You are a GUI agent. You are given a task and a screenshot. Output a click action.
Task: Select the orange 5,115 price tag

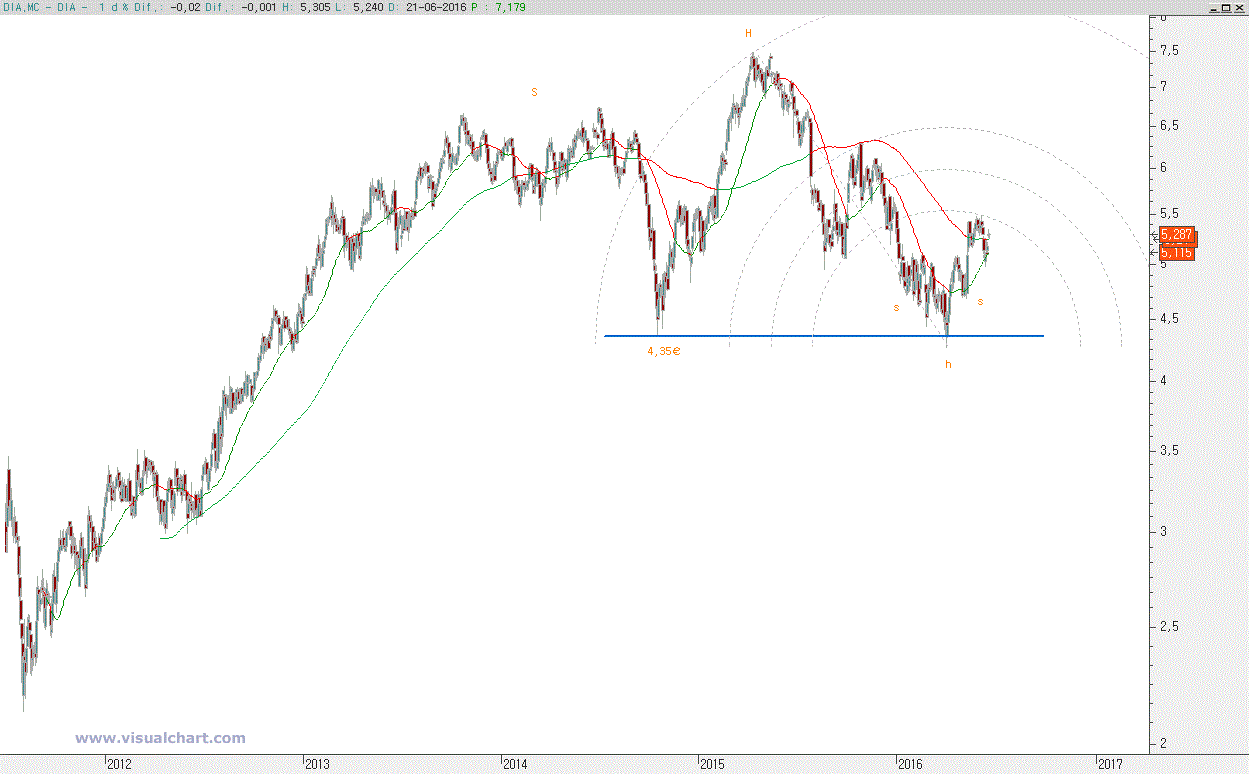pos(1177,253)
